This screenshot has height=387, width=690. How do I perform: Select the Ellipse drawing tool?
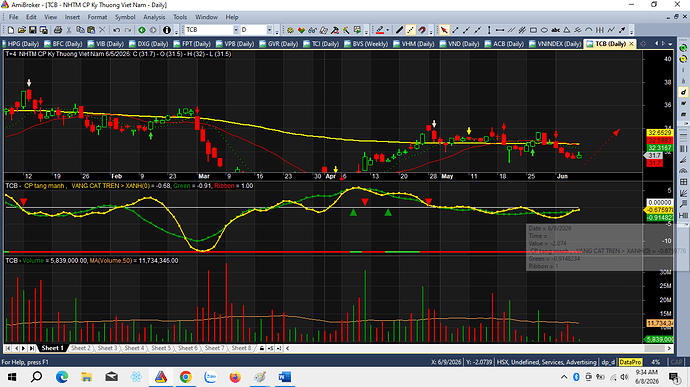[544, 30]
